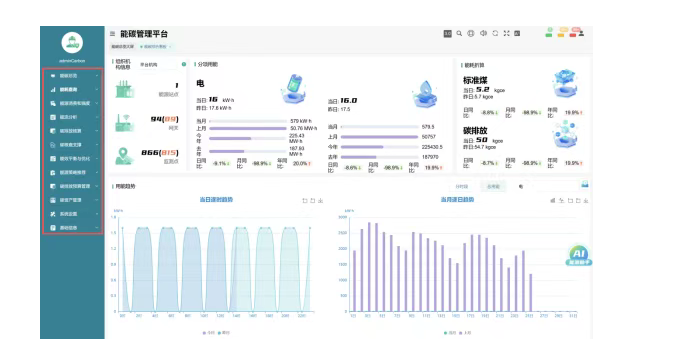The height and width of the screenshot is (360, 680).
Task: Download the hourly trend chart as image
Action: (x=320, y=200)
